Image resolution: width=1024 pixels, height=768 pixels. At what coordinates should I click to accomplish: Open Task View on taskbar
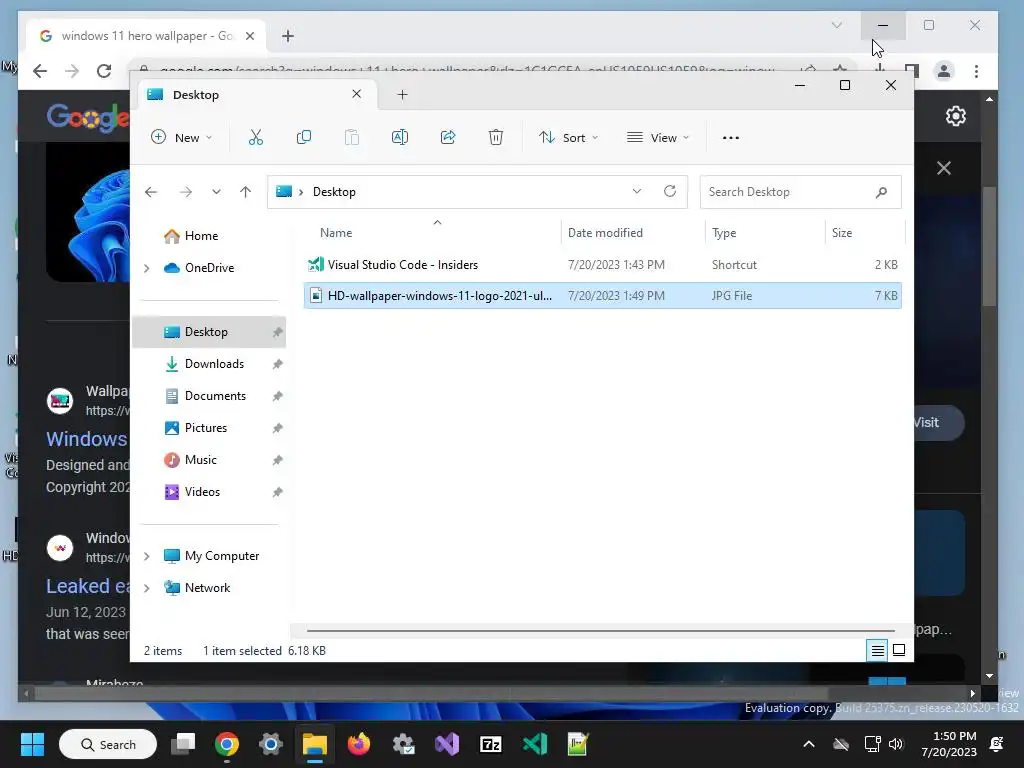[x=184, y=744]
